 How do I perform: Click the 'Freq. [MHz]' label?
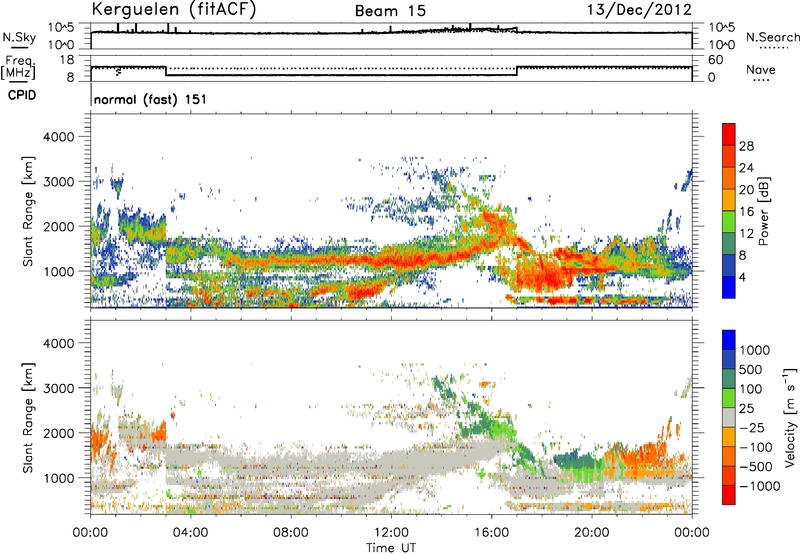19,67
